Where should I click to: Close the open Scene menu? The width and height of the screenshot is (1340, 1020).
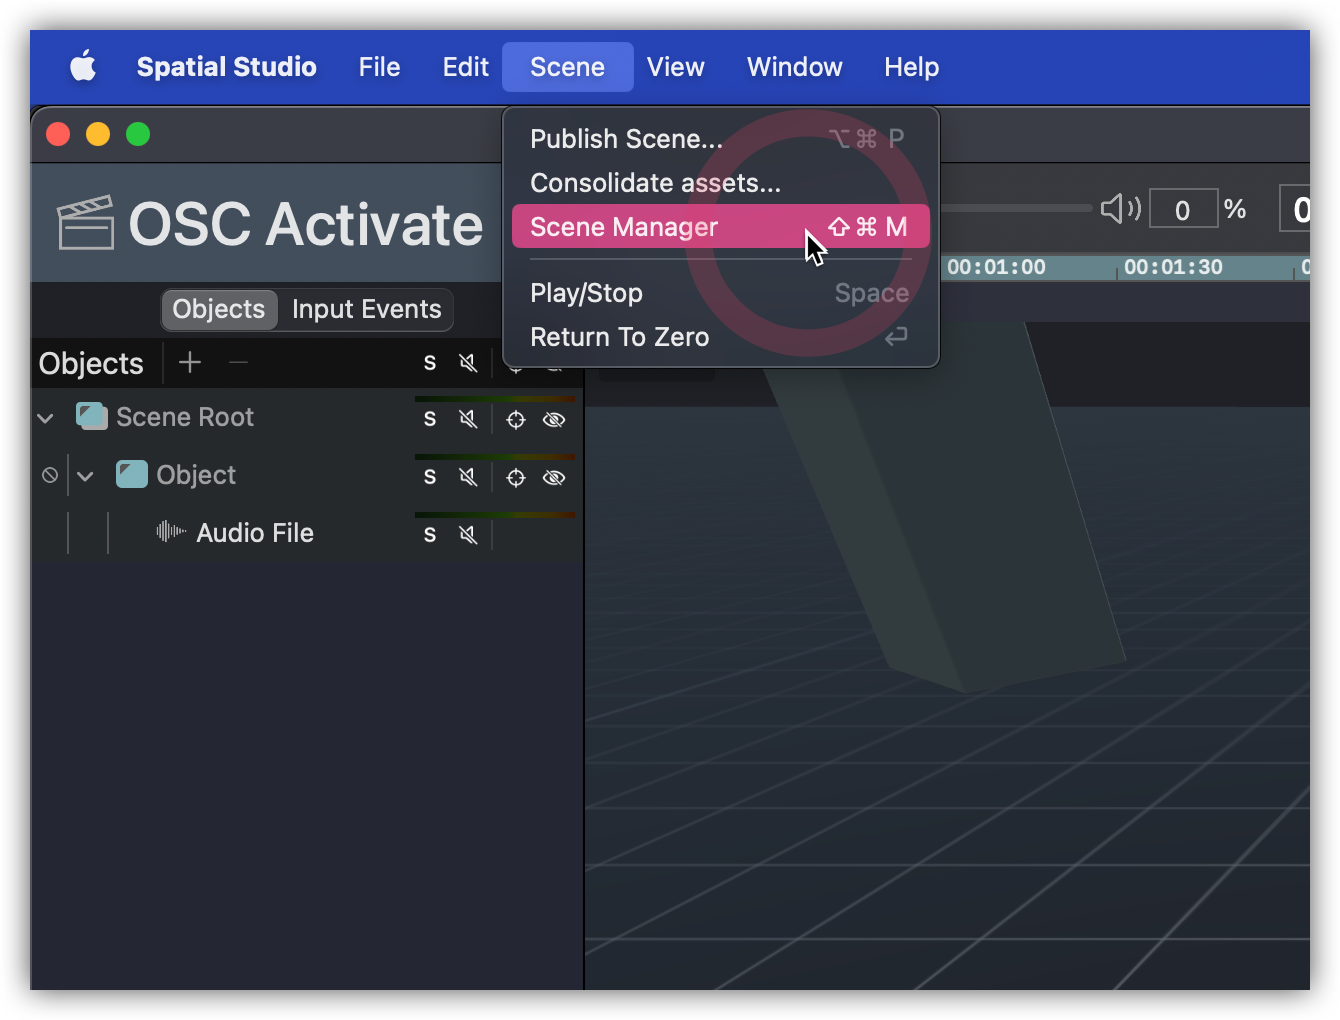click(567, 67)
